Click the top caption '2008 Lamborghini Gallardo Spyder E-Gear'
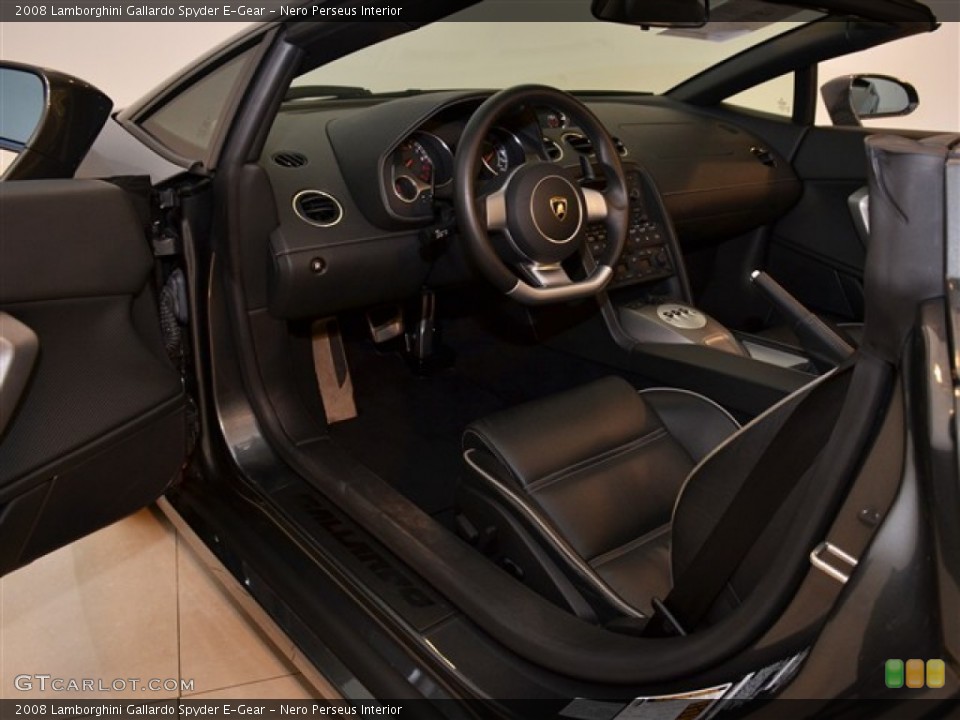This screenshot has height=720, width=960. click(x=140, y=10)
